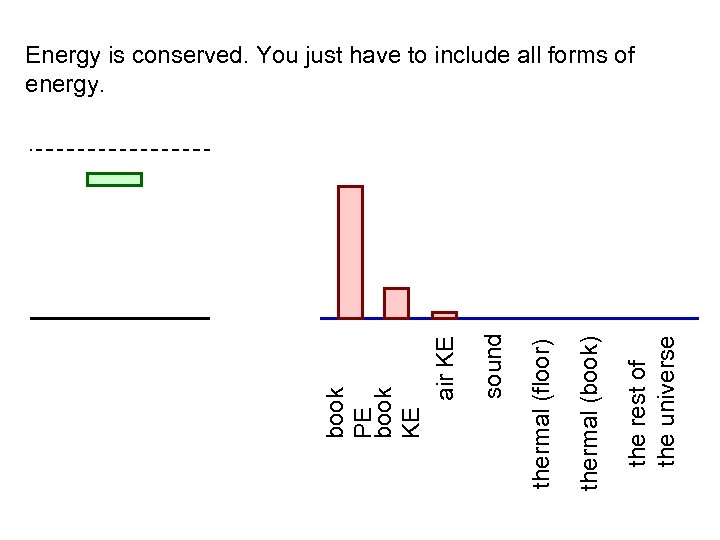Click the dashed line above the book

120,151
